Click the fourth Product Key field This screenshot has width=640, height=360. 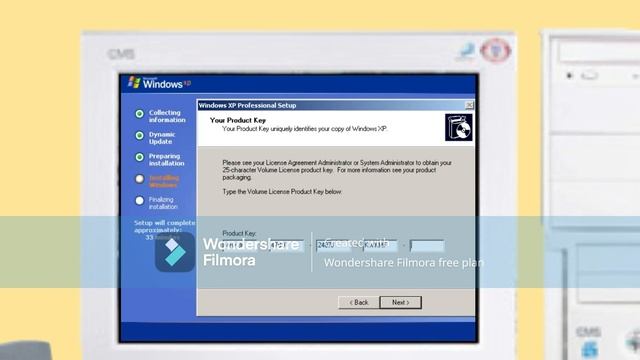coord(380,246)
